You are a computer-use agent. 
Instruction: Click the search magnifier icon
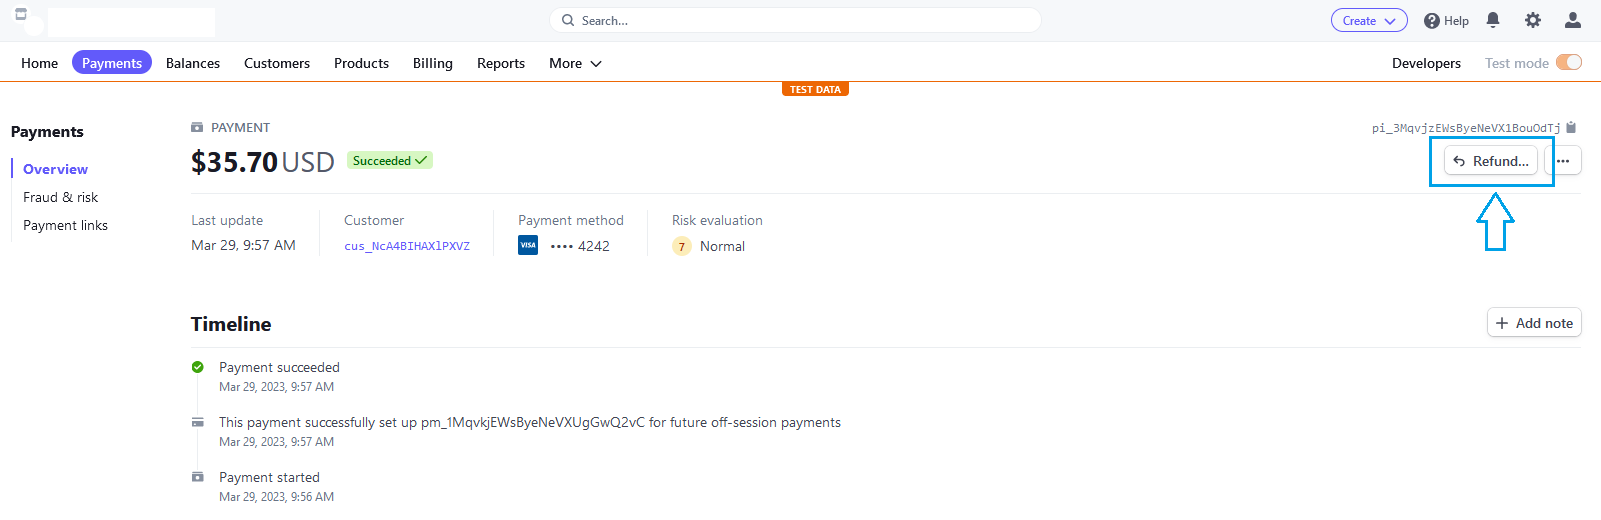pyautogui.click(x=568, y=20)
